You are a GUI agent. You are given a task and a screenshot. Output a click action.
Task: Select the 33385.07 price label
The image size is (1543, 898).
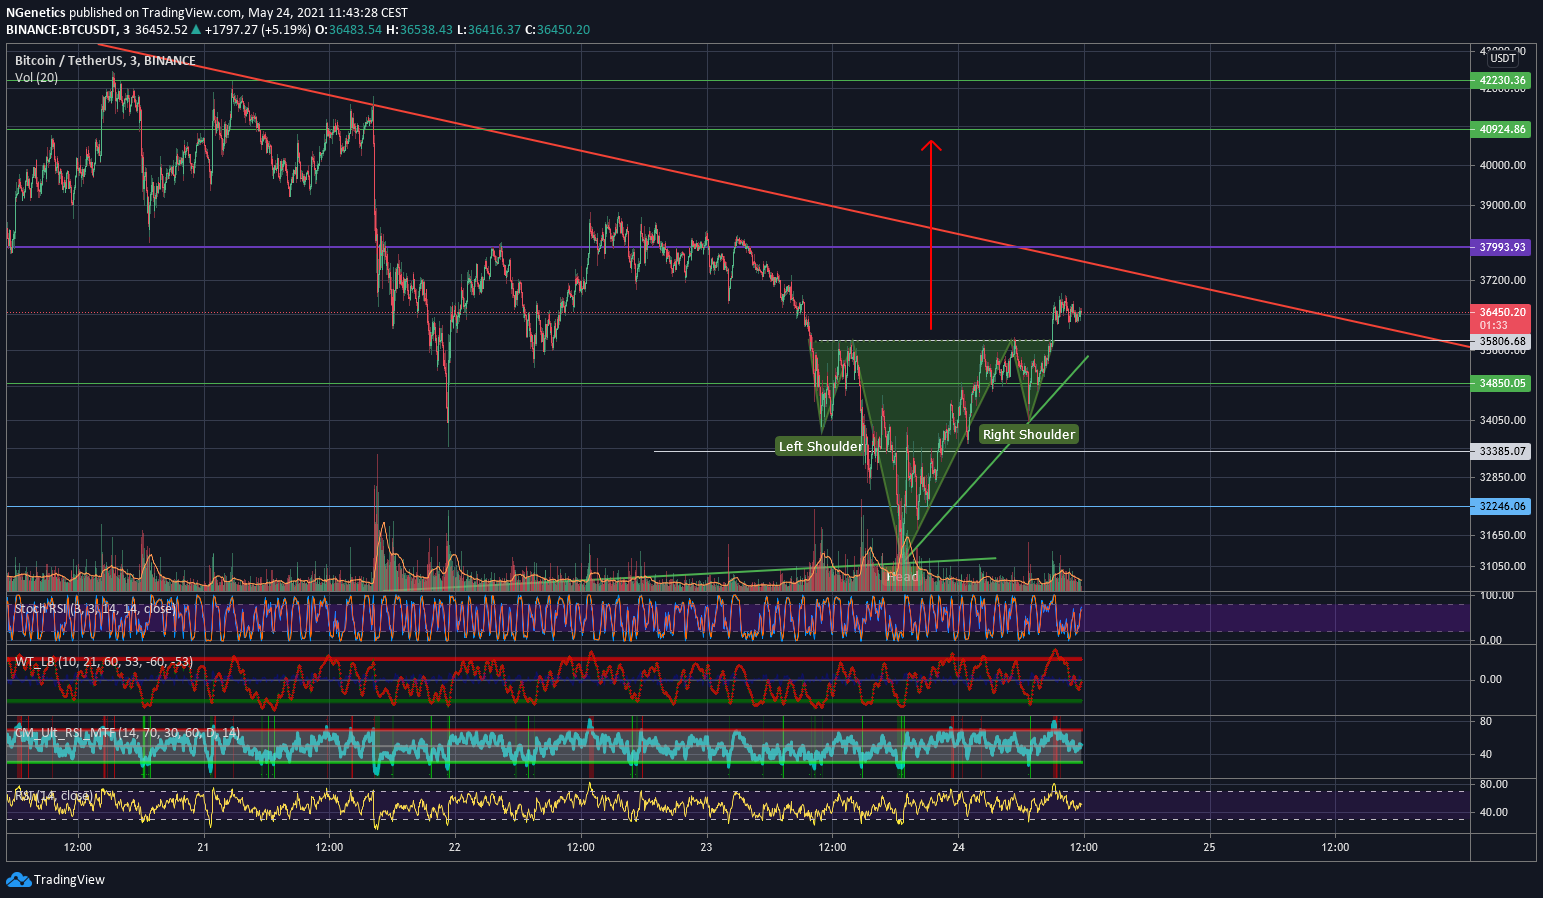[1502, 451]
